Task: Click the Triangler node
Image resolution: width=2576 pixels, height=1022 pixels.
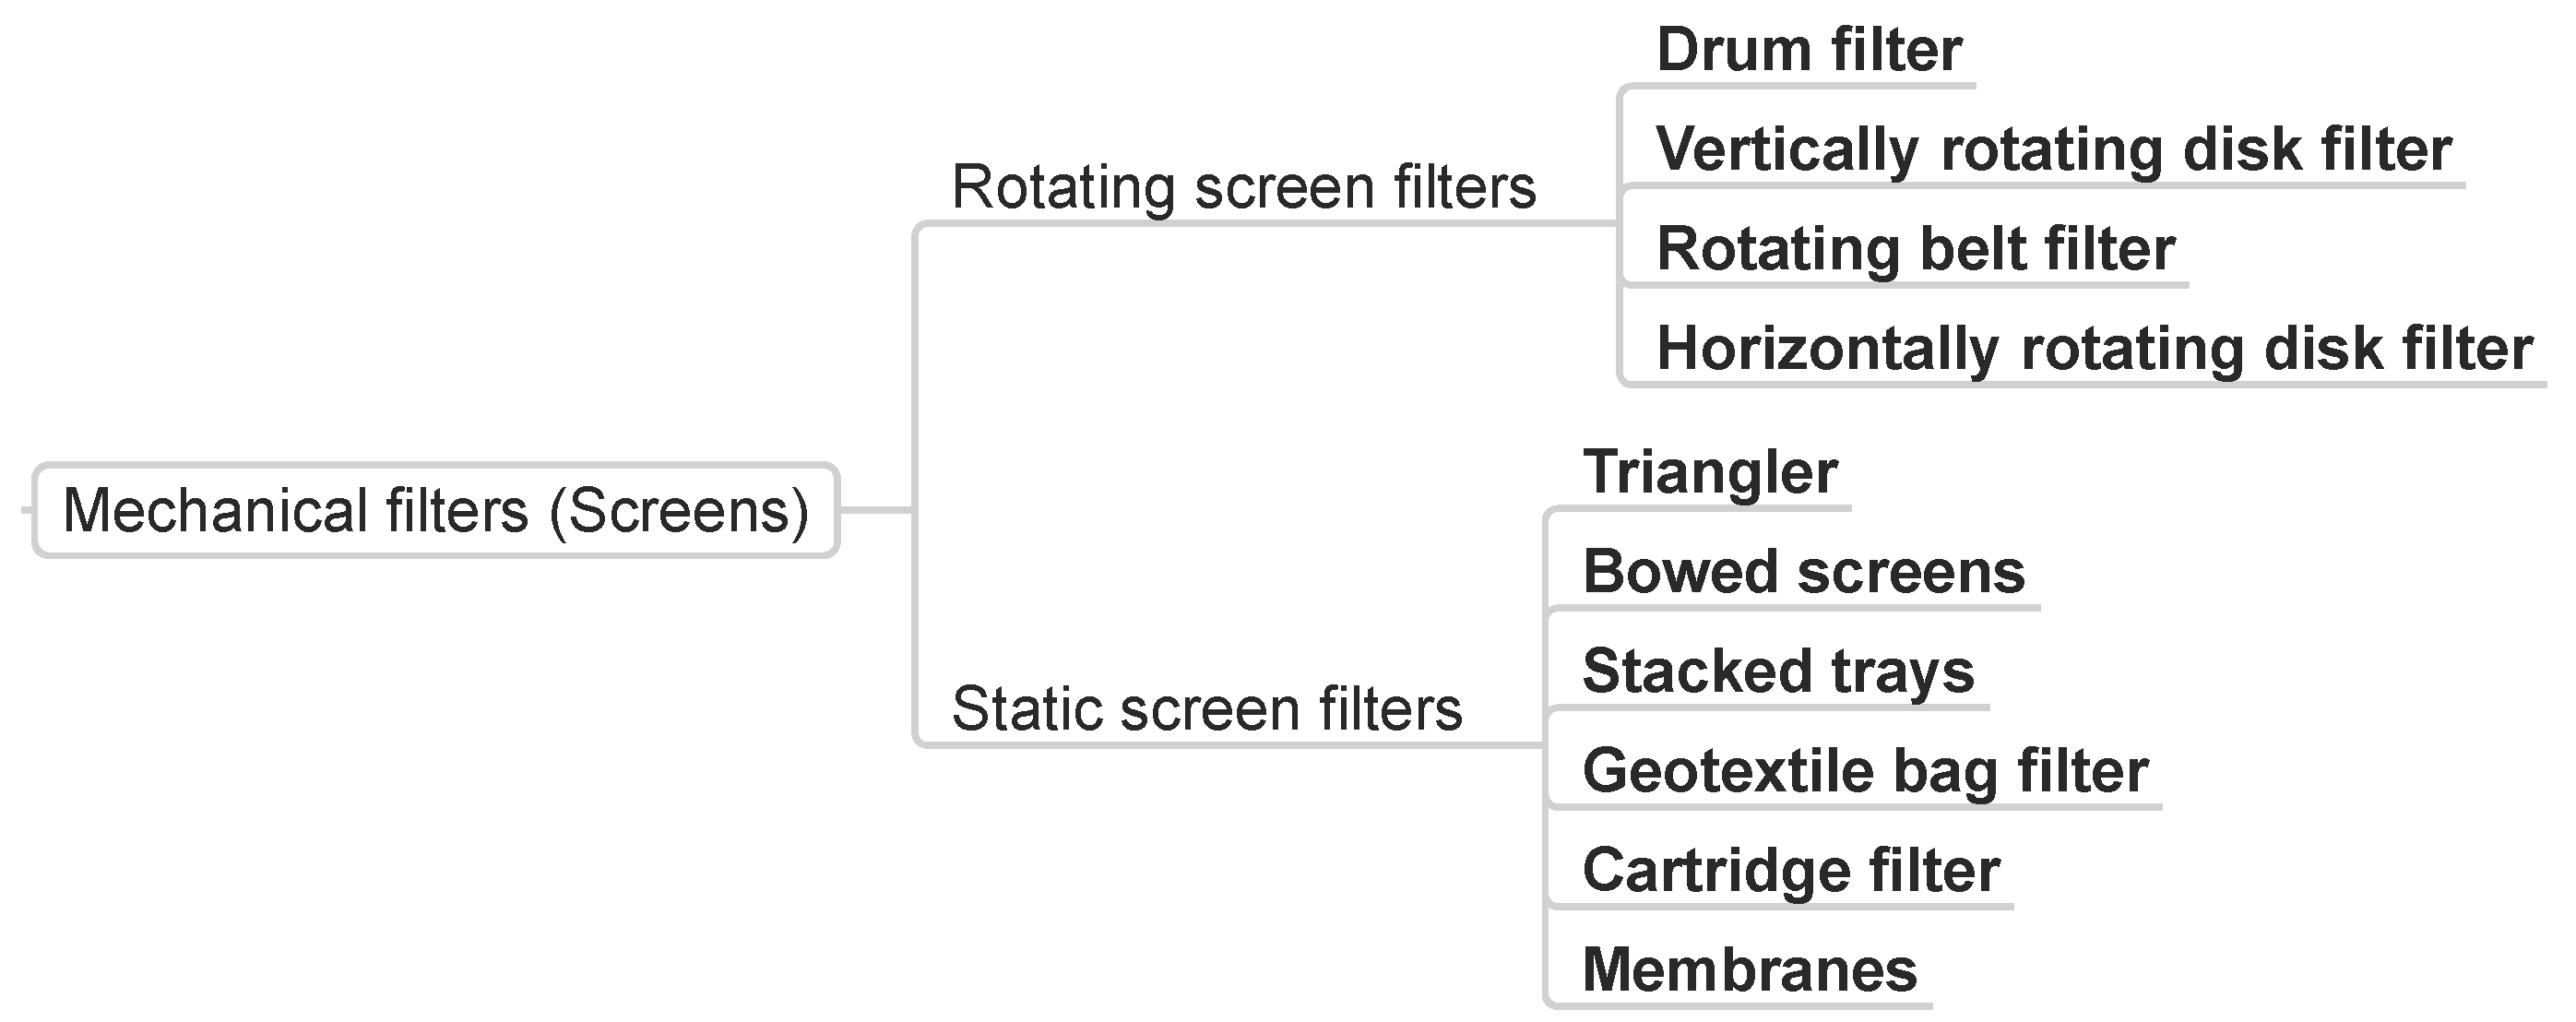Action: click(x=1710, y=472)
